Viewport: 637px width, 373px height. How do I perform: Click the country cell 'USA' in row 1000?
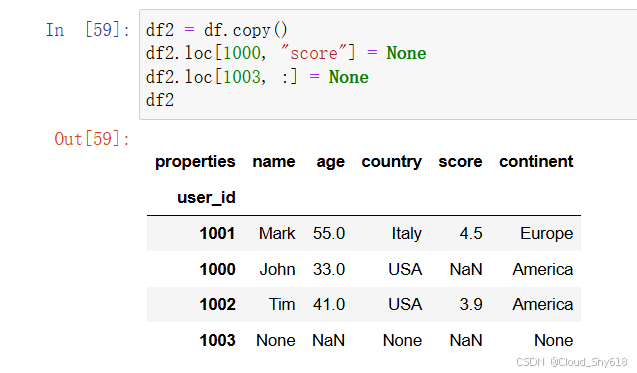tap(405, 269)
